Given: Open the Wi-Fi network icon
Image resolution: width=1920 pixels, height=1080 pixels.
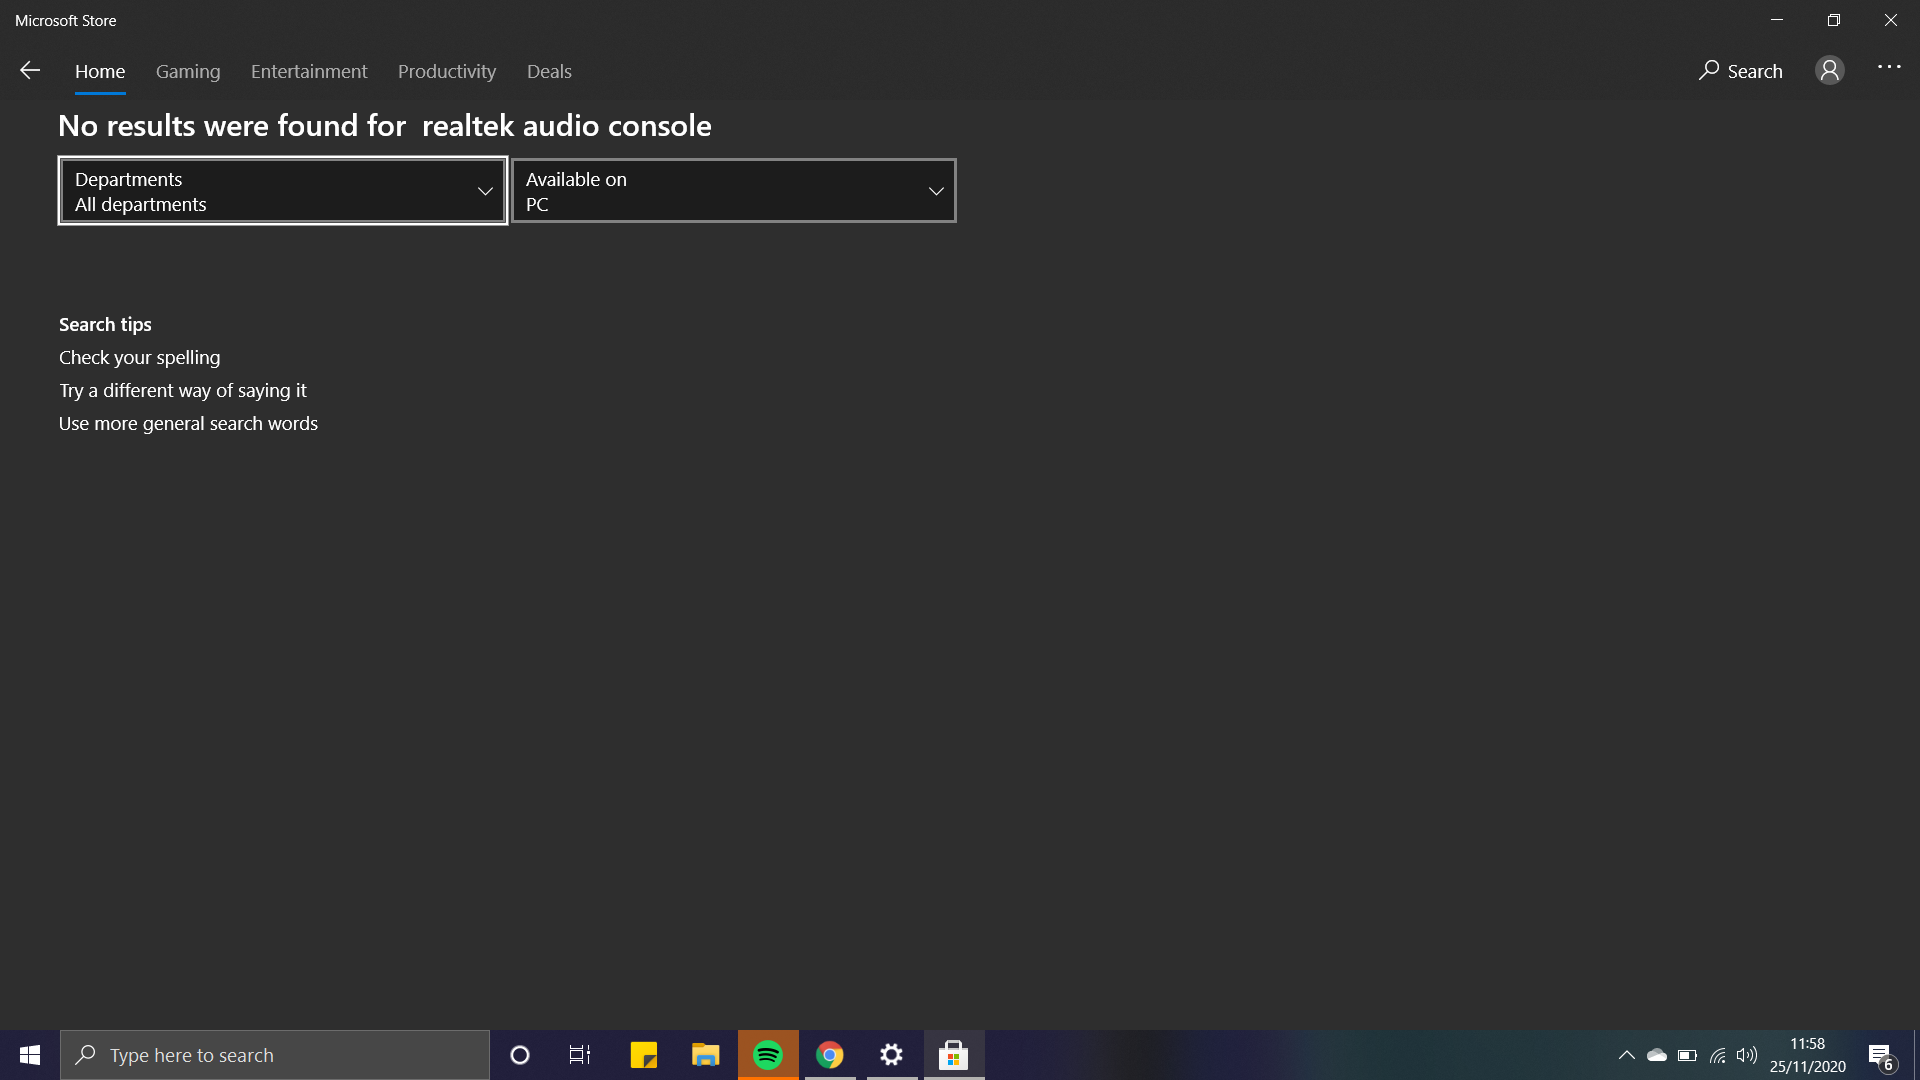Looking at the screenshot, I should click(x=1718, y=1055).
